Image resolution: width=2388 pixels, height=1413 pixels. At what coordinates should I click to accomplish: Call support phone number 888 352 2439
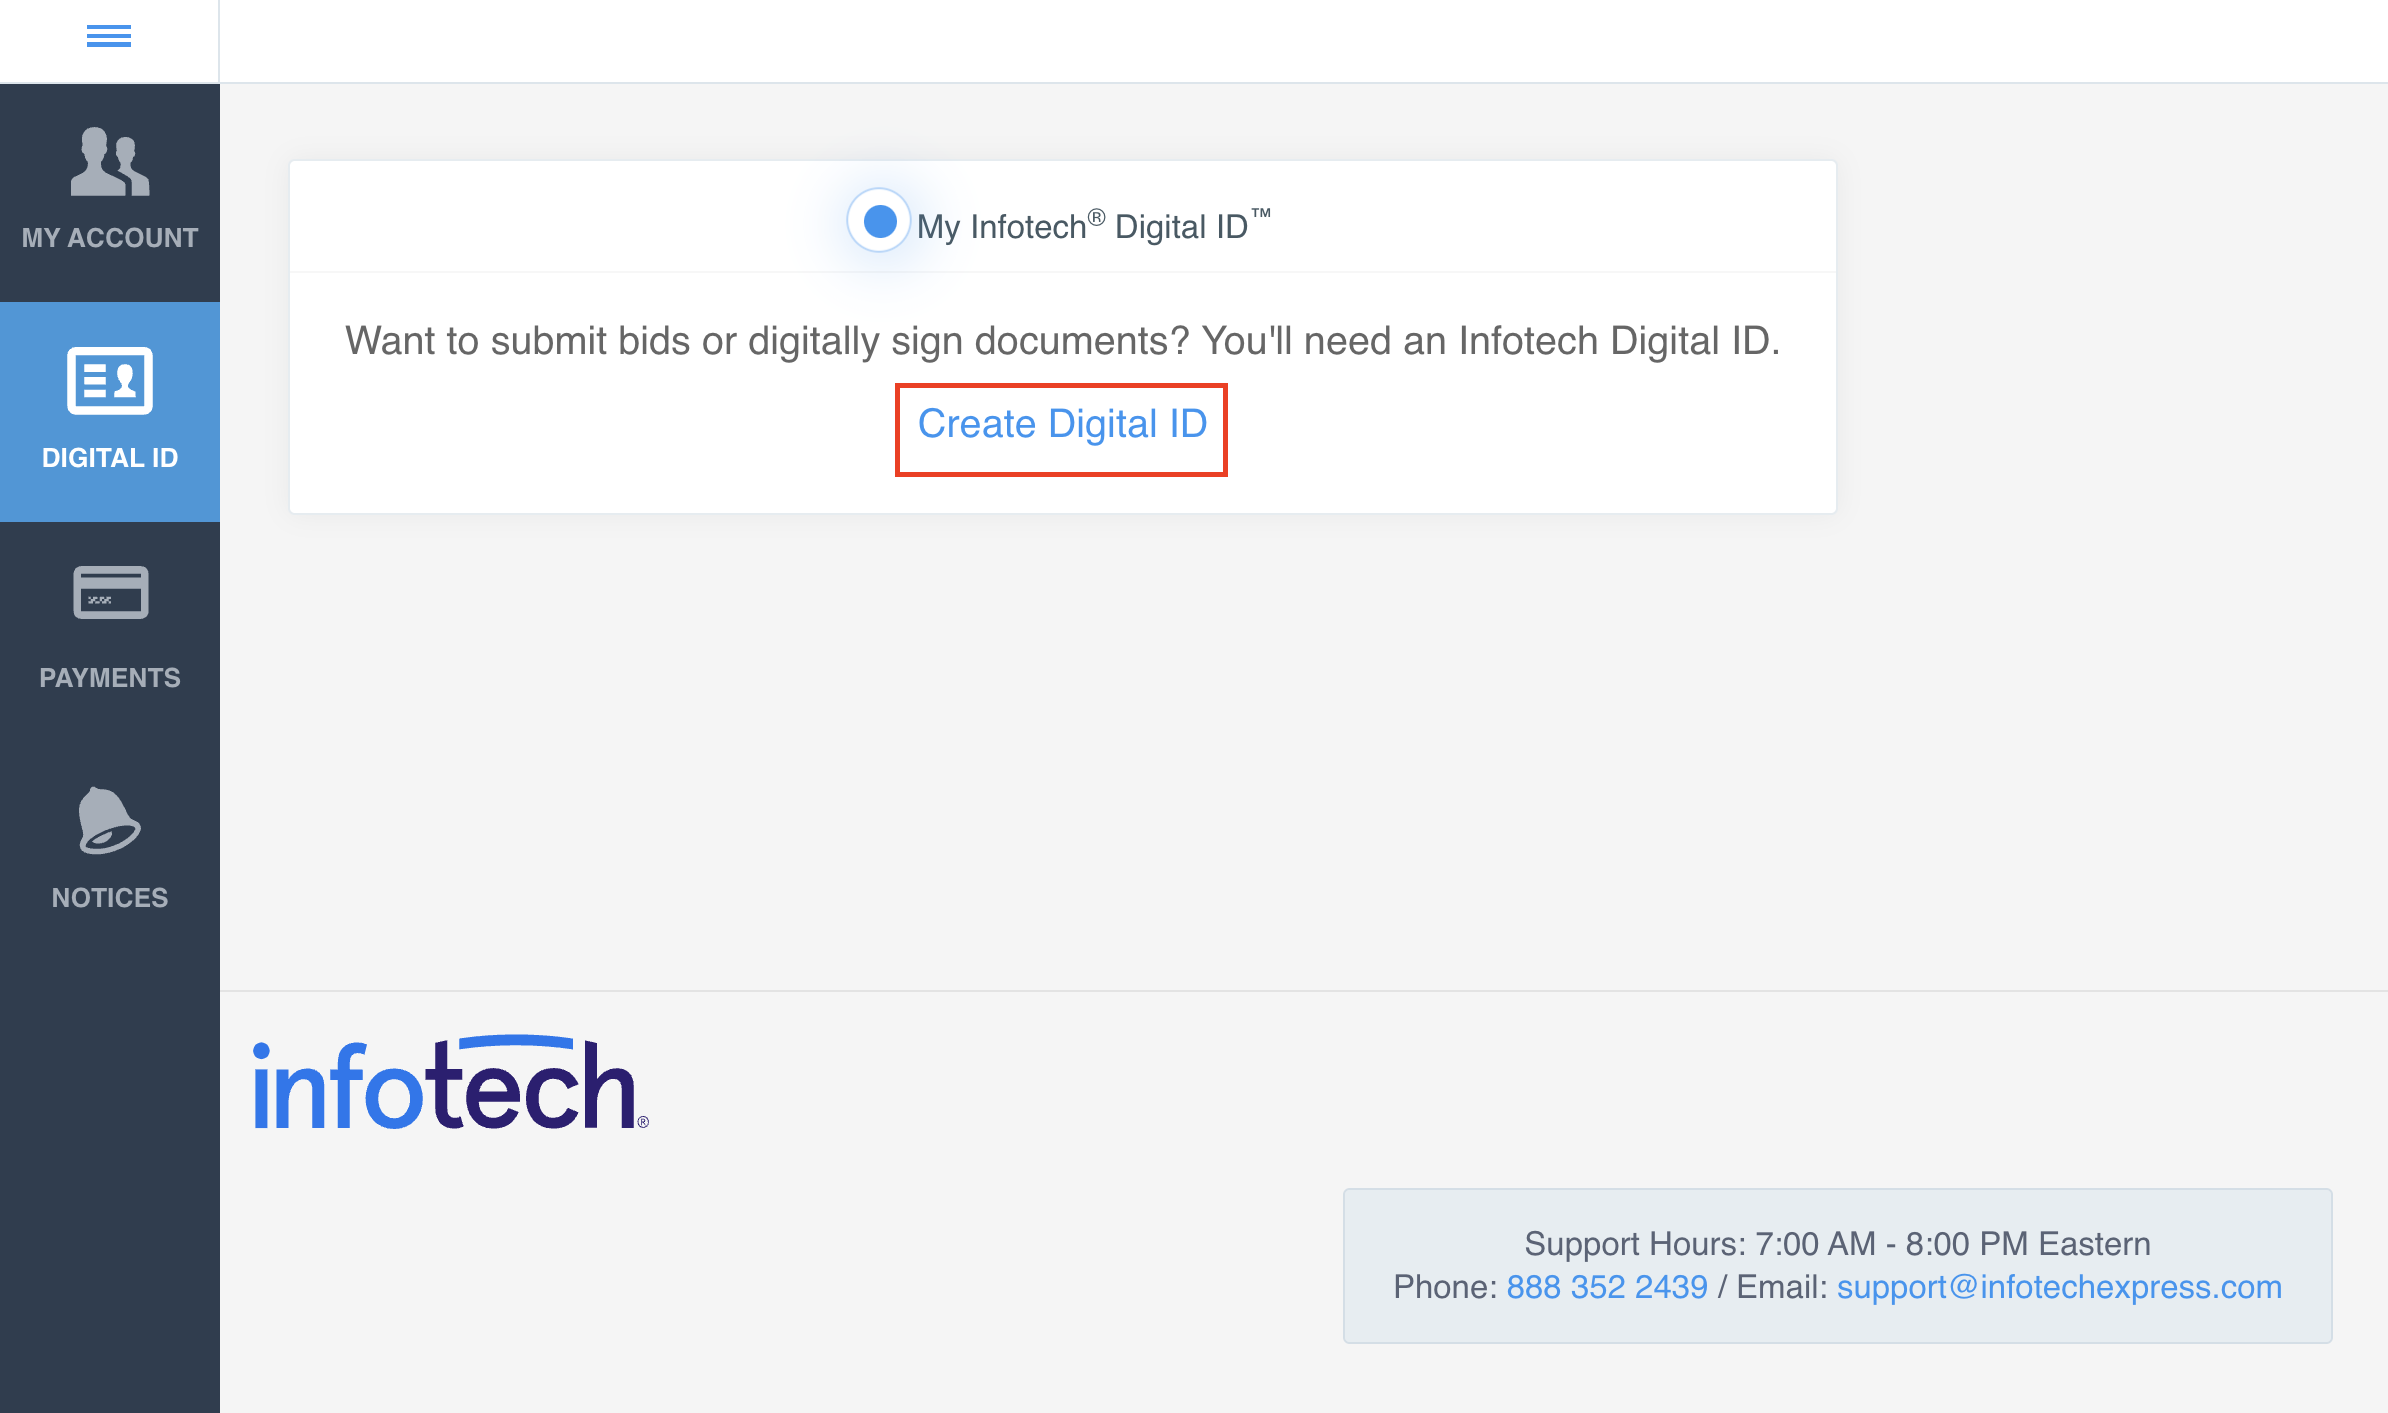pos(1606,1287)
